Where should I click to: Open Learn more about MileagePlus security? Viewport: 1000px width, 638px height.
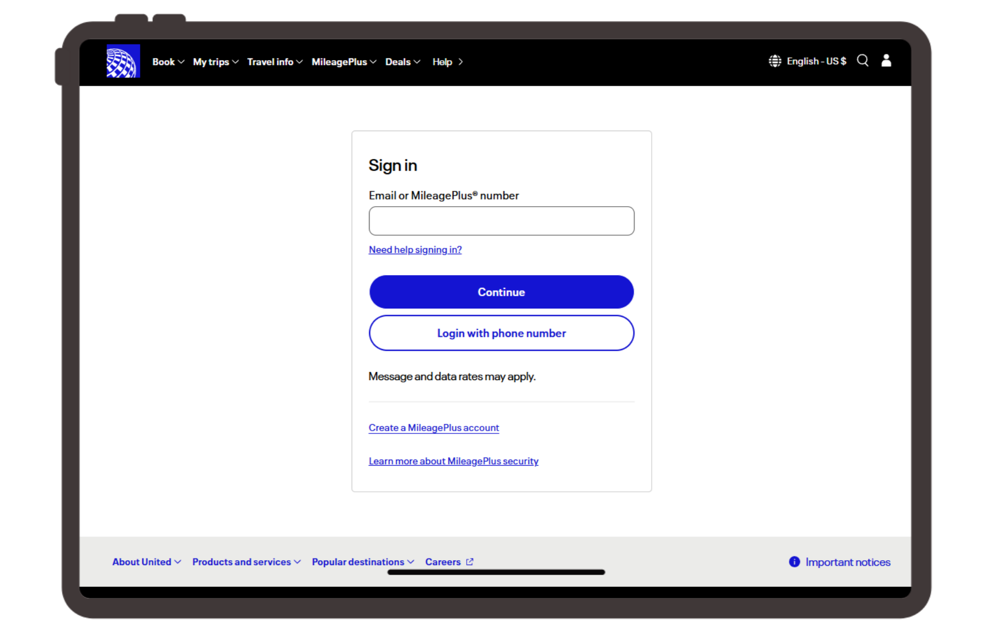pyautogui.click(x=453, y=461)
